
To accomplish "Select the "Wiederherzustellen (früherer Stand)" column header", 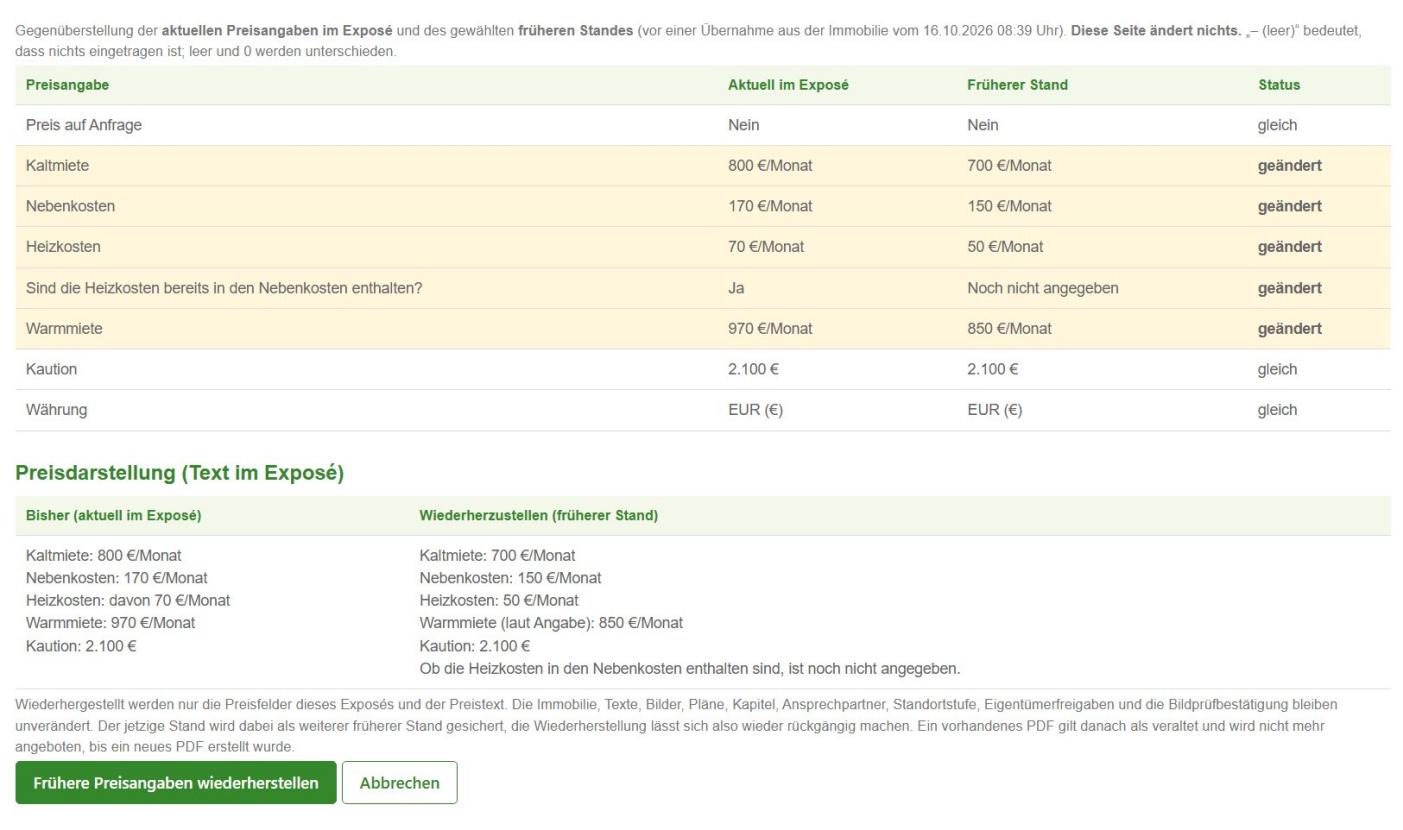I will 539,516.
